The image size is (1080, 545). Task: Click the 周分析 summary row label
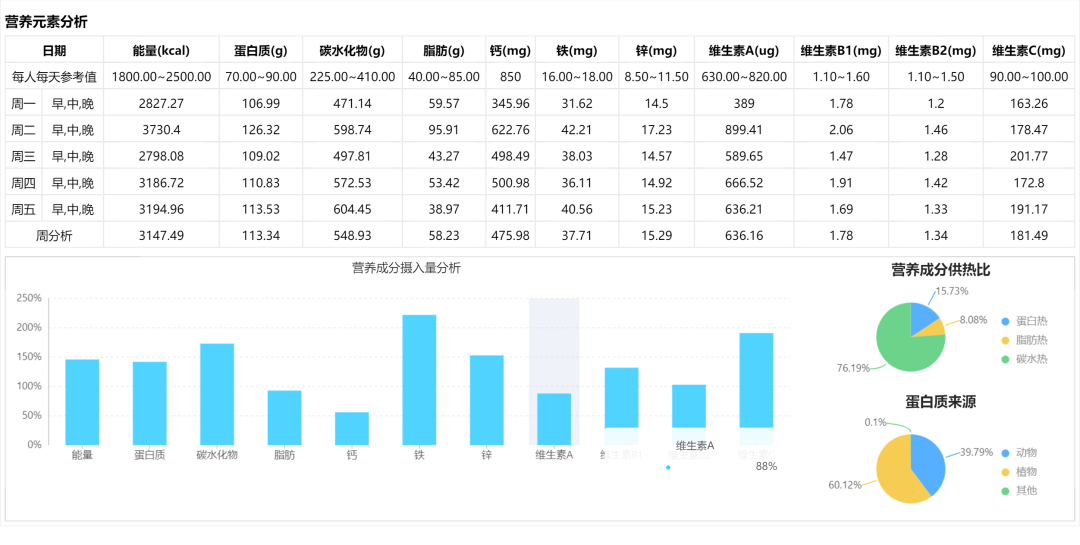click(54, 236)
